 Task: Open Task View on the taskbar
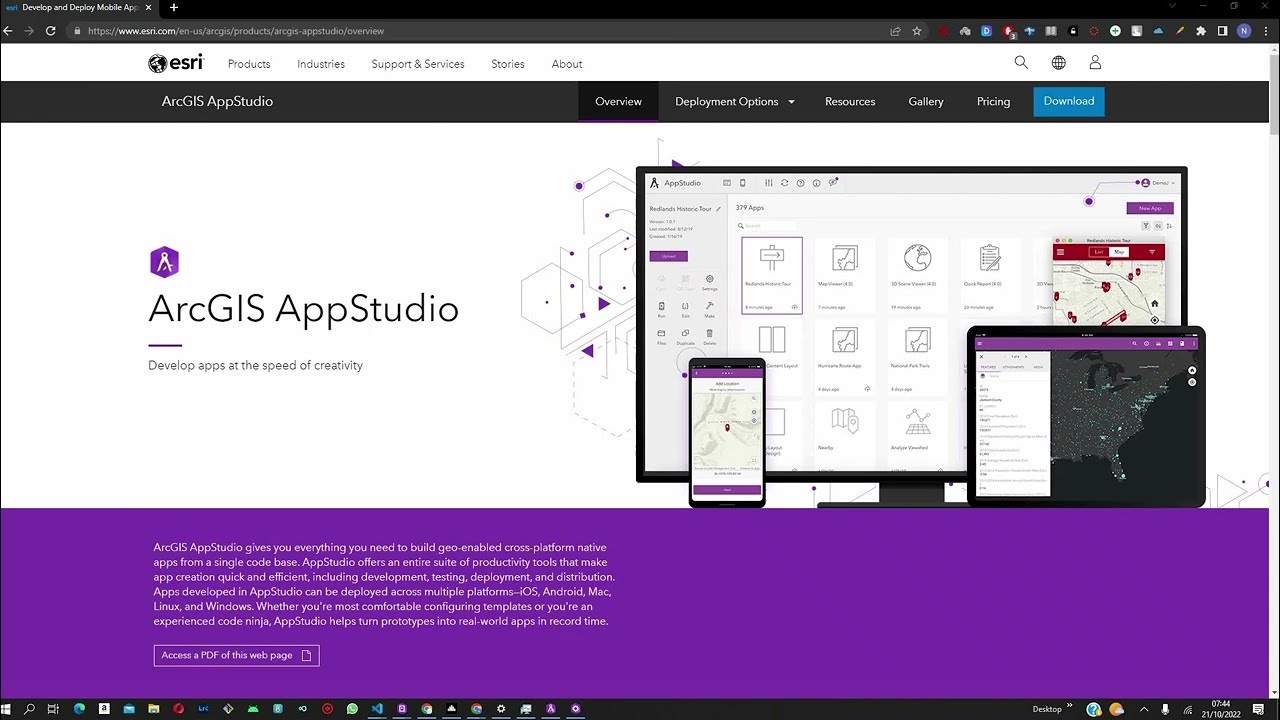[x=54, y=709]
